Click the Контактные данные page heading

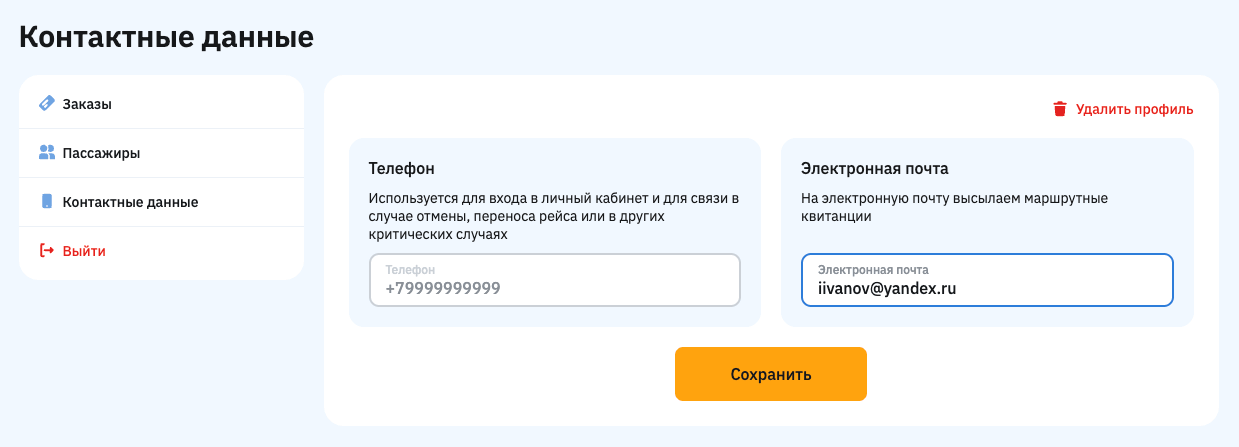166,37
